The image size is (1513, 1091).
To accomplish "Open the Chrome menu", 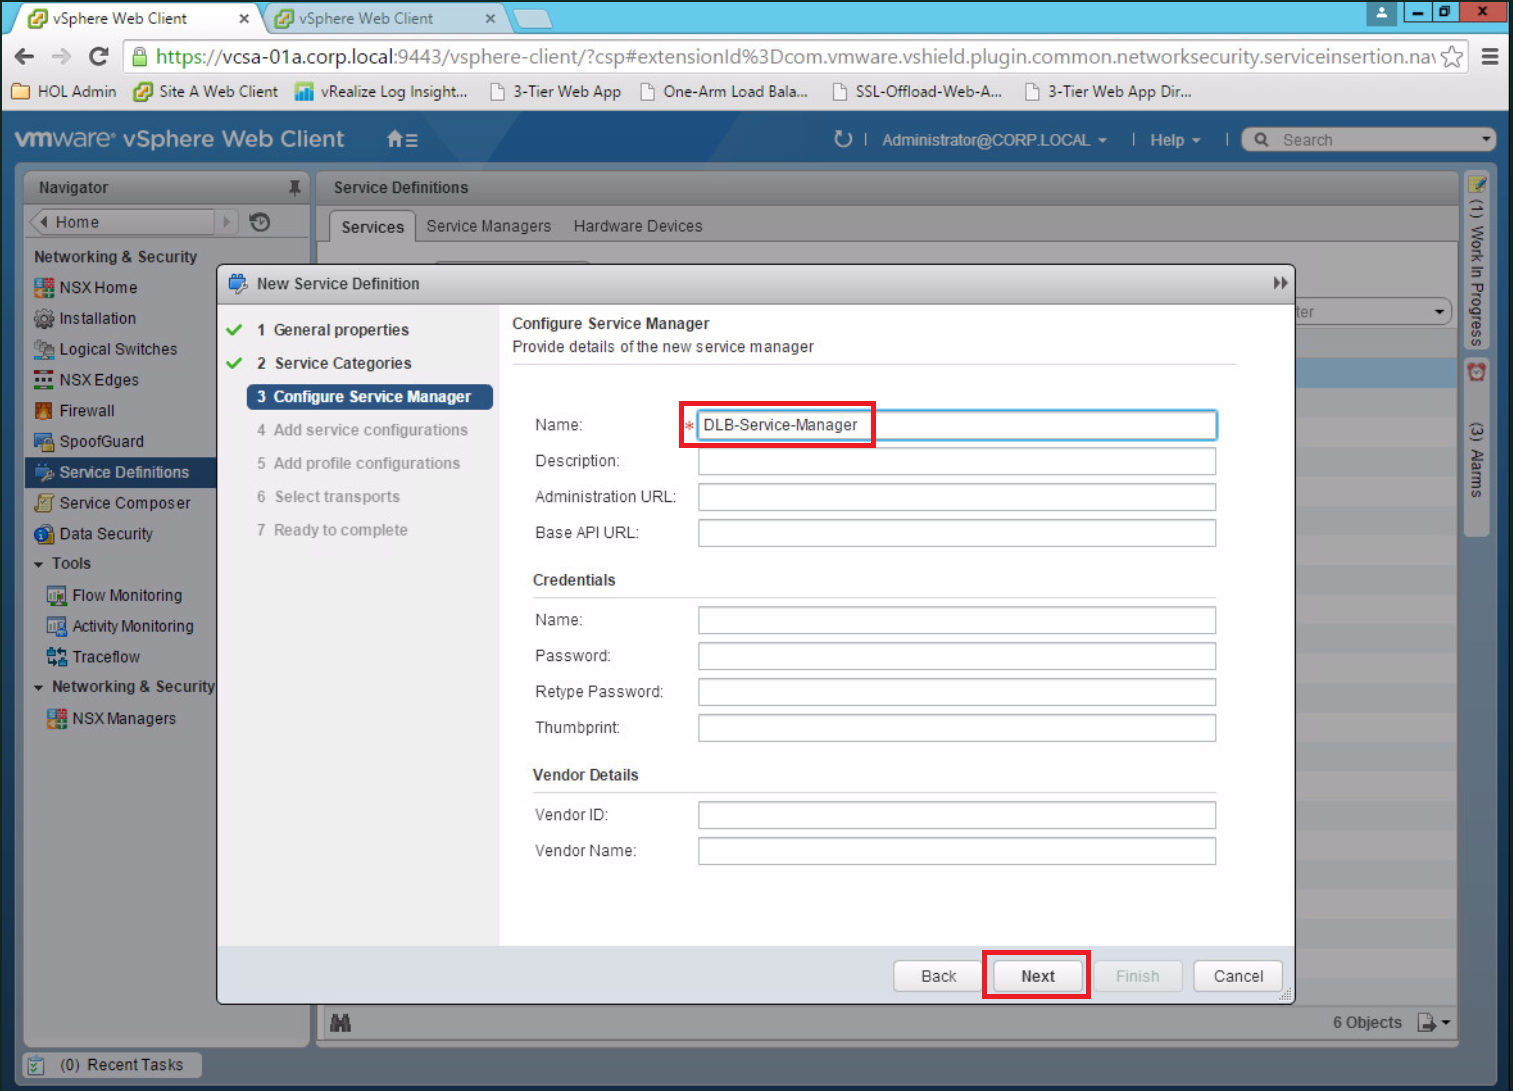I will [x=1490, y=57].
